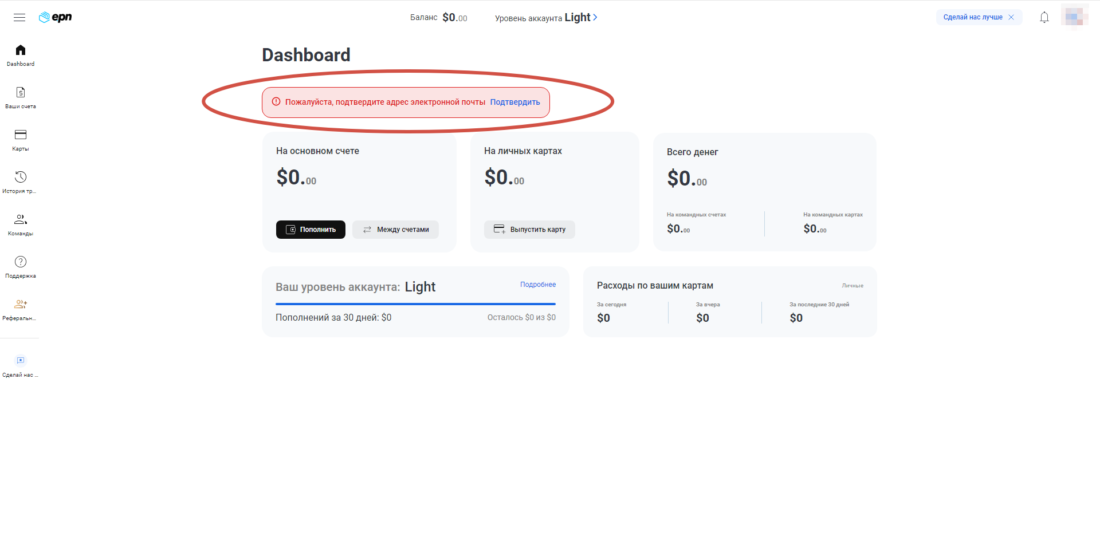Click Выпустить карту button

coord(529,229)
